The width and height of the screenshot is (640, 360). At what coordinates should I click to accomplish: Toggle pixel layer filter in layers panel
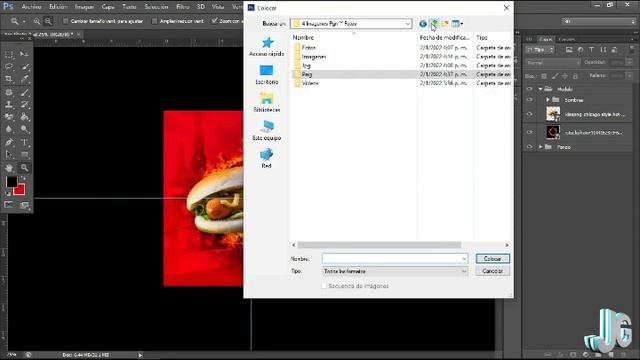pyautogui.click(x=569, y=50)
